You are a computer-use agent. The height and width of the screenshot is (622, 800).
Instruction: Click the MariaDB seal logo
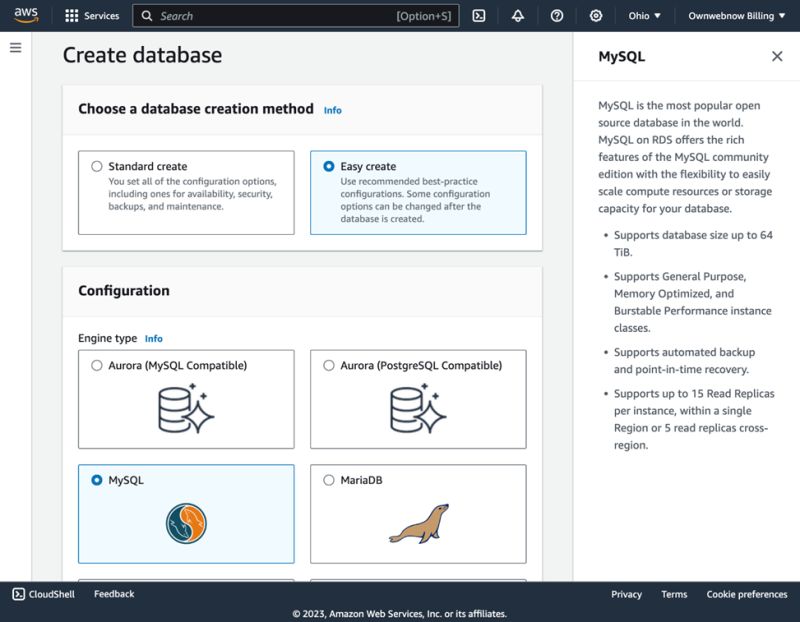(x=419, y=524)
